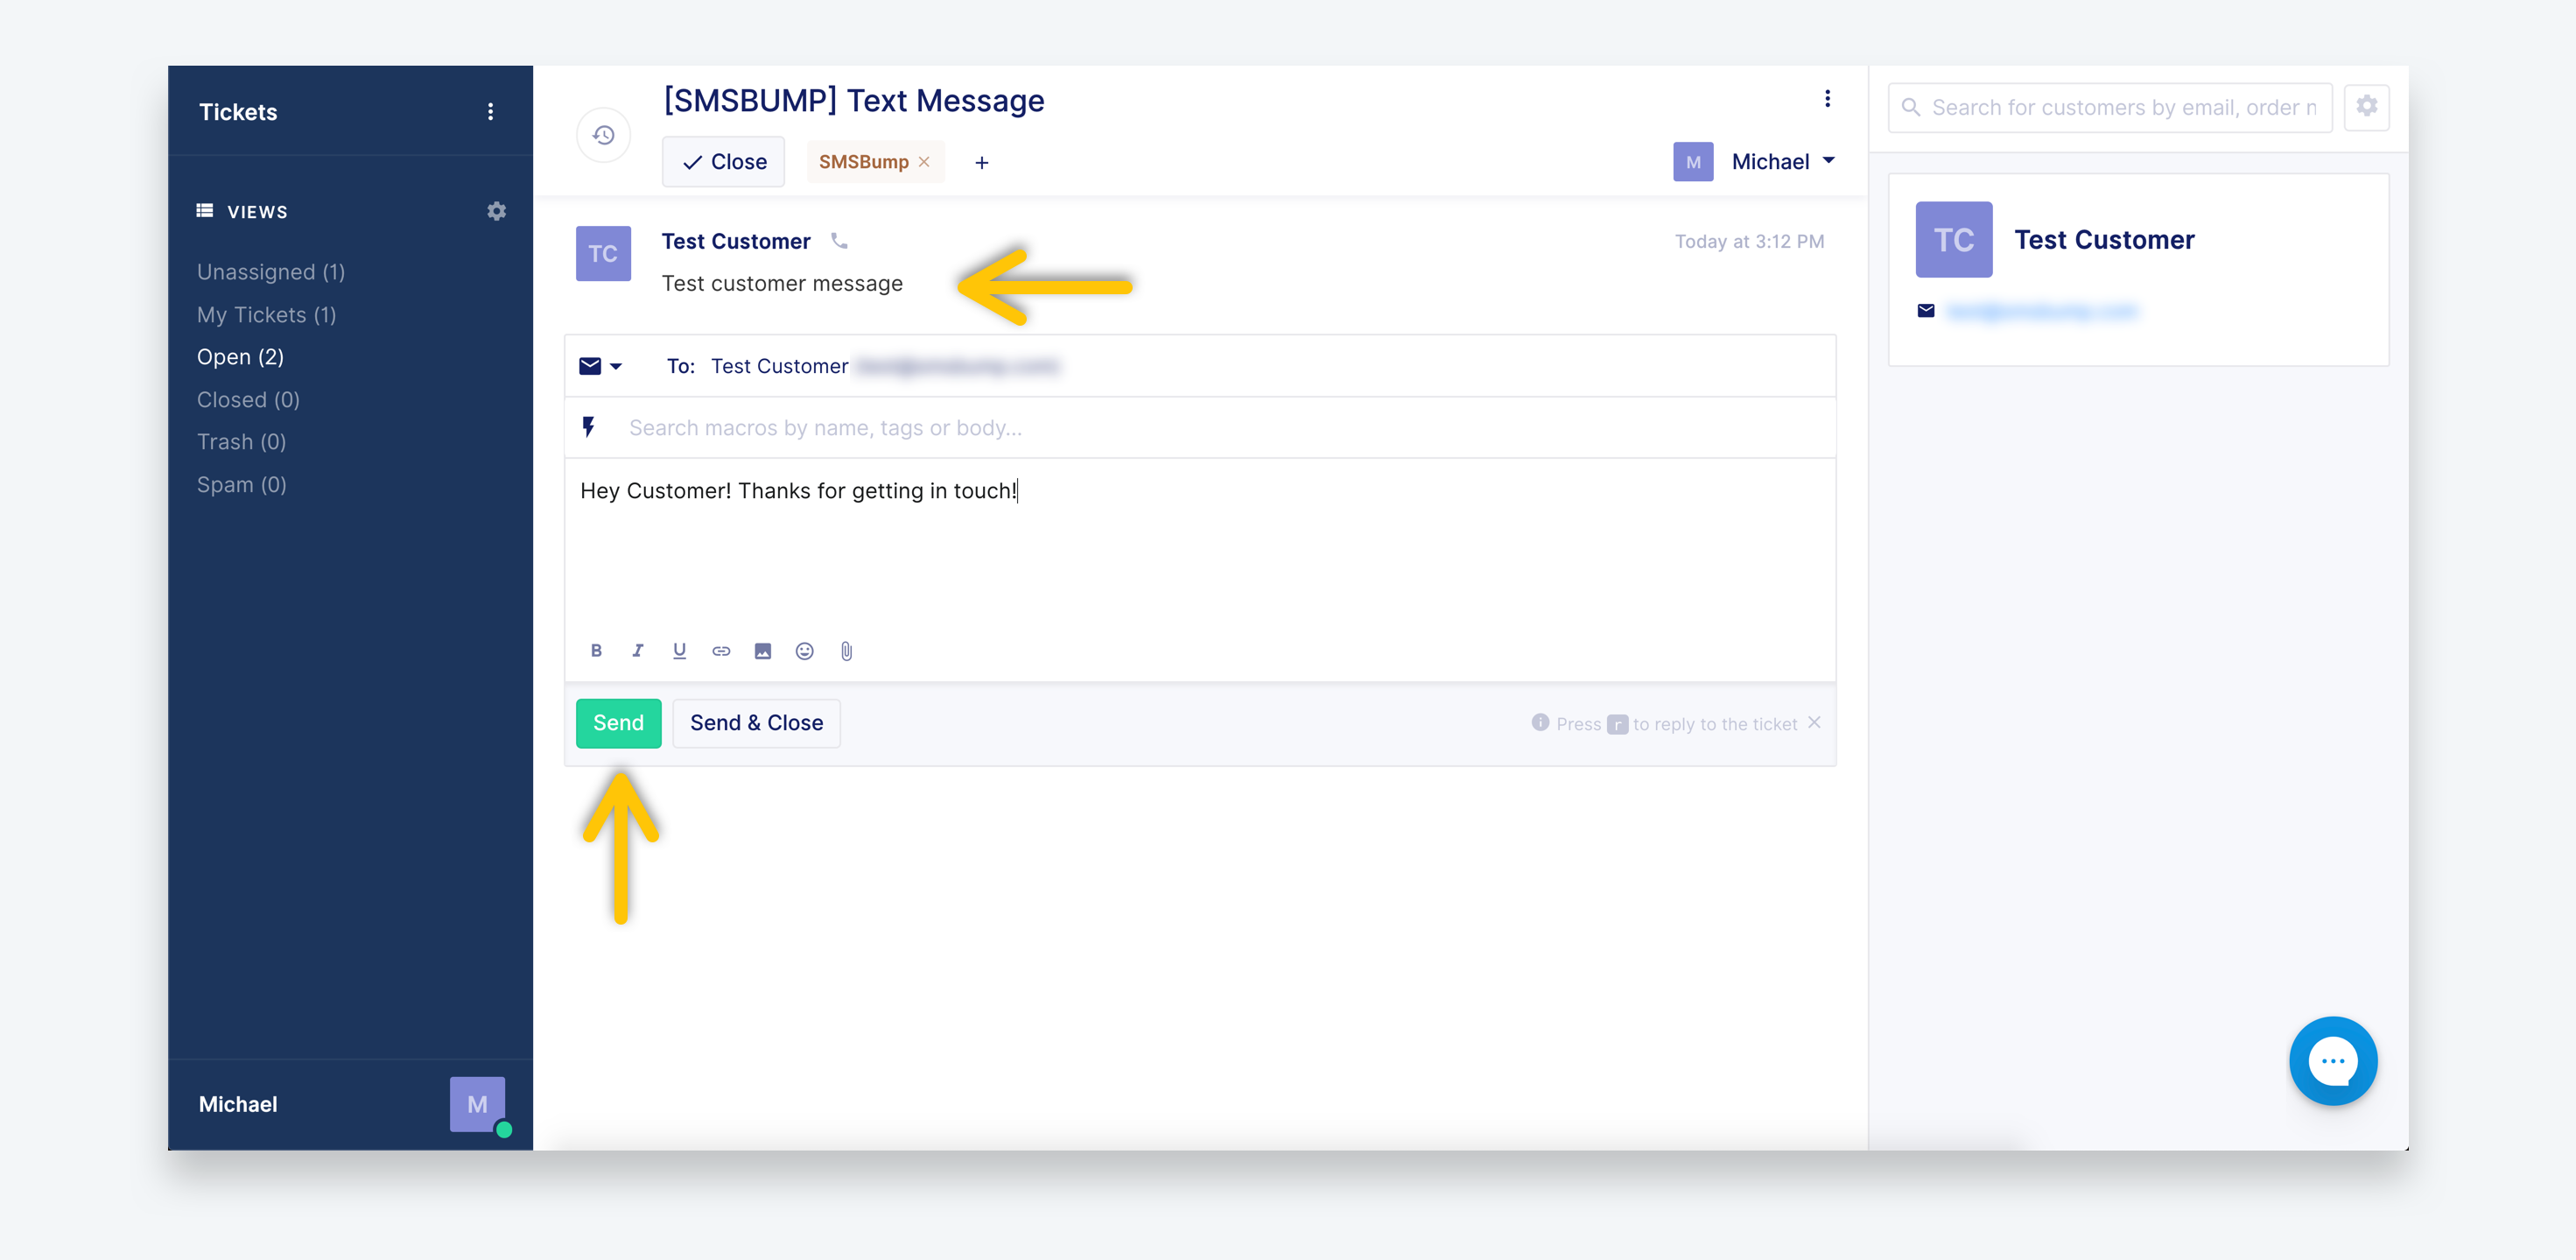Apply bold formatting
This screenshot has width=2576, height=1260.
click(x=596, y=651)
